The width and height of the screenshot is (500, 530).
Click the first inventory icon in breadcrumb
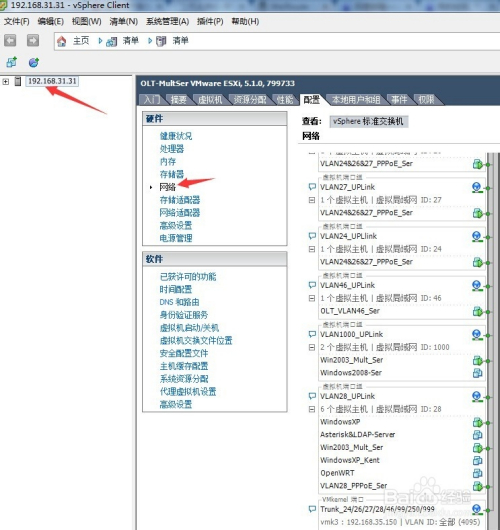point(112,42)
